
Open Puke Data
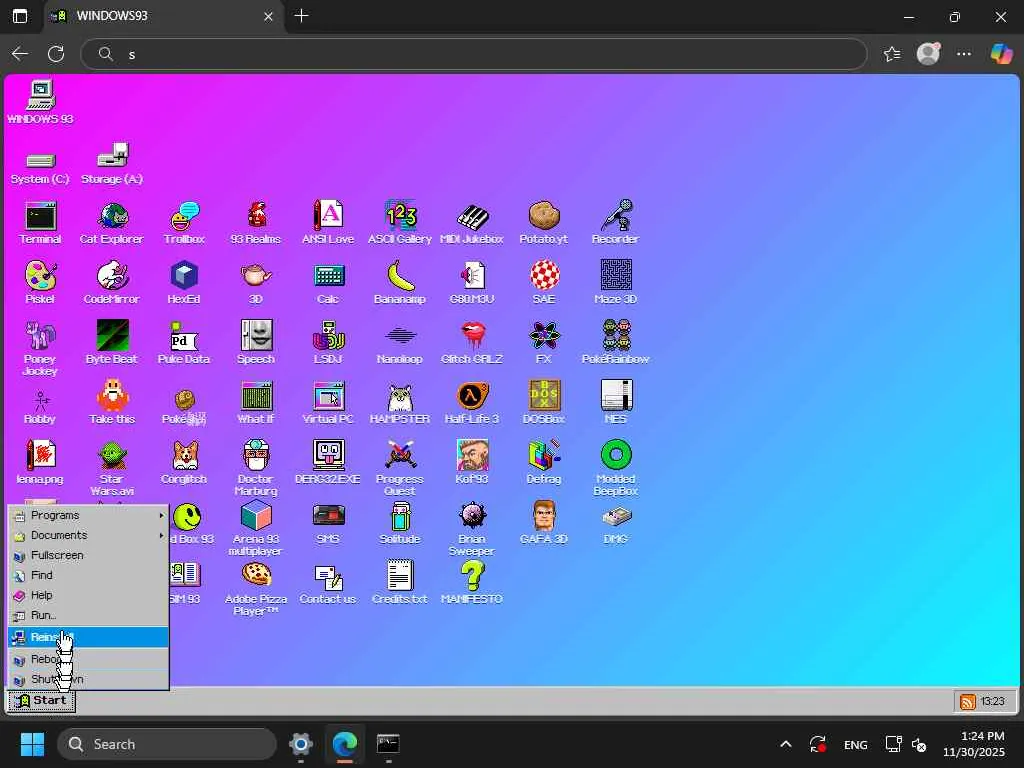[184, 343]
